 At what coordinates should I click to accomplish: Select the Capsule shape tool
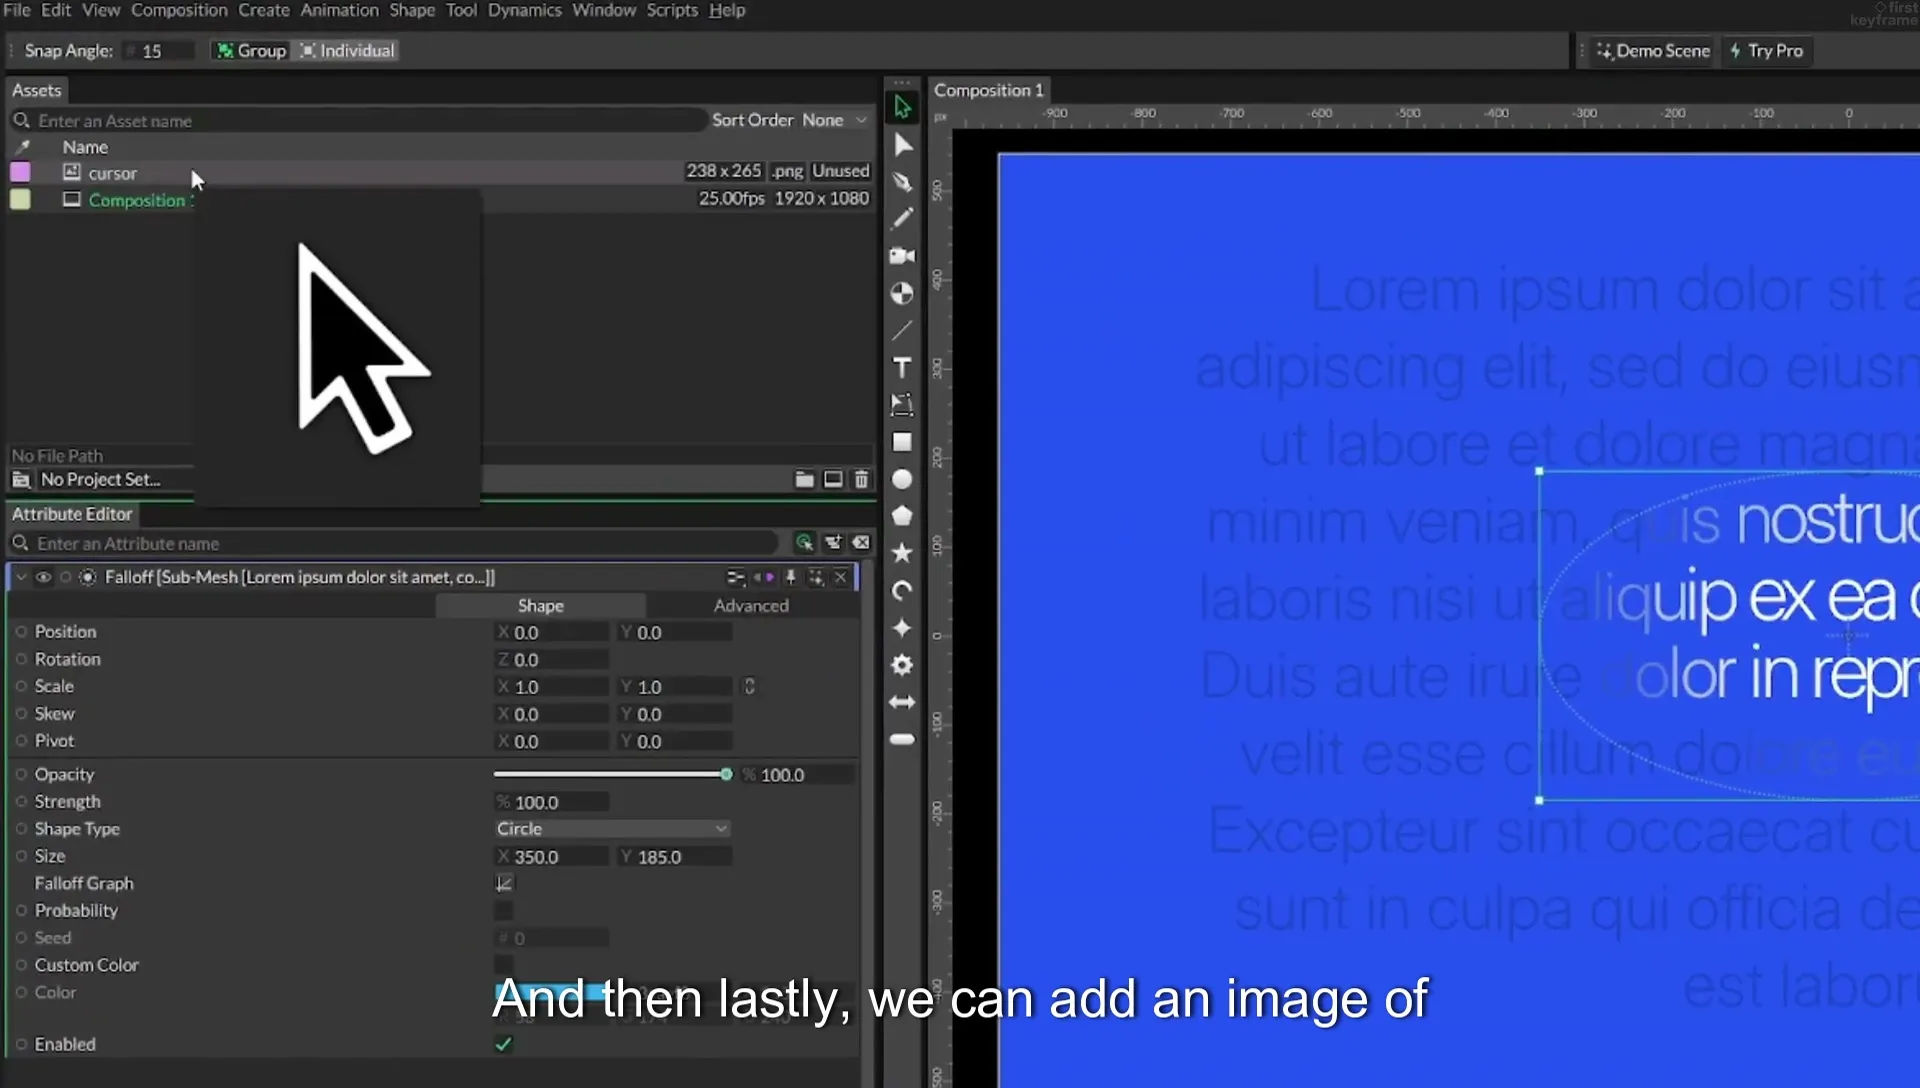(x=902, y=739)
